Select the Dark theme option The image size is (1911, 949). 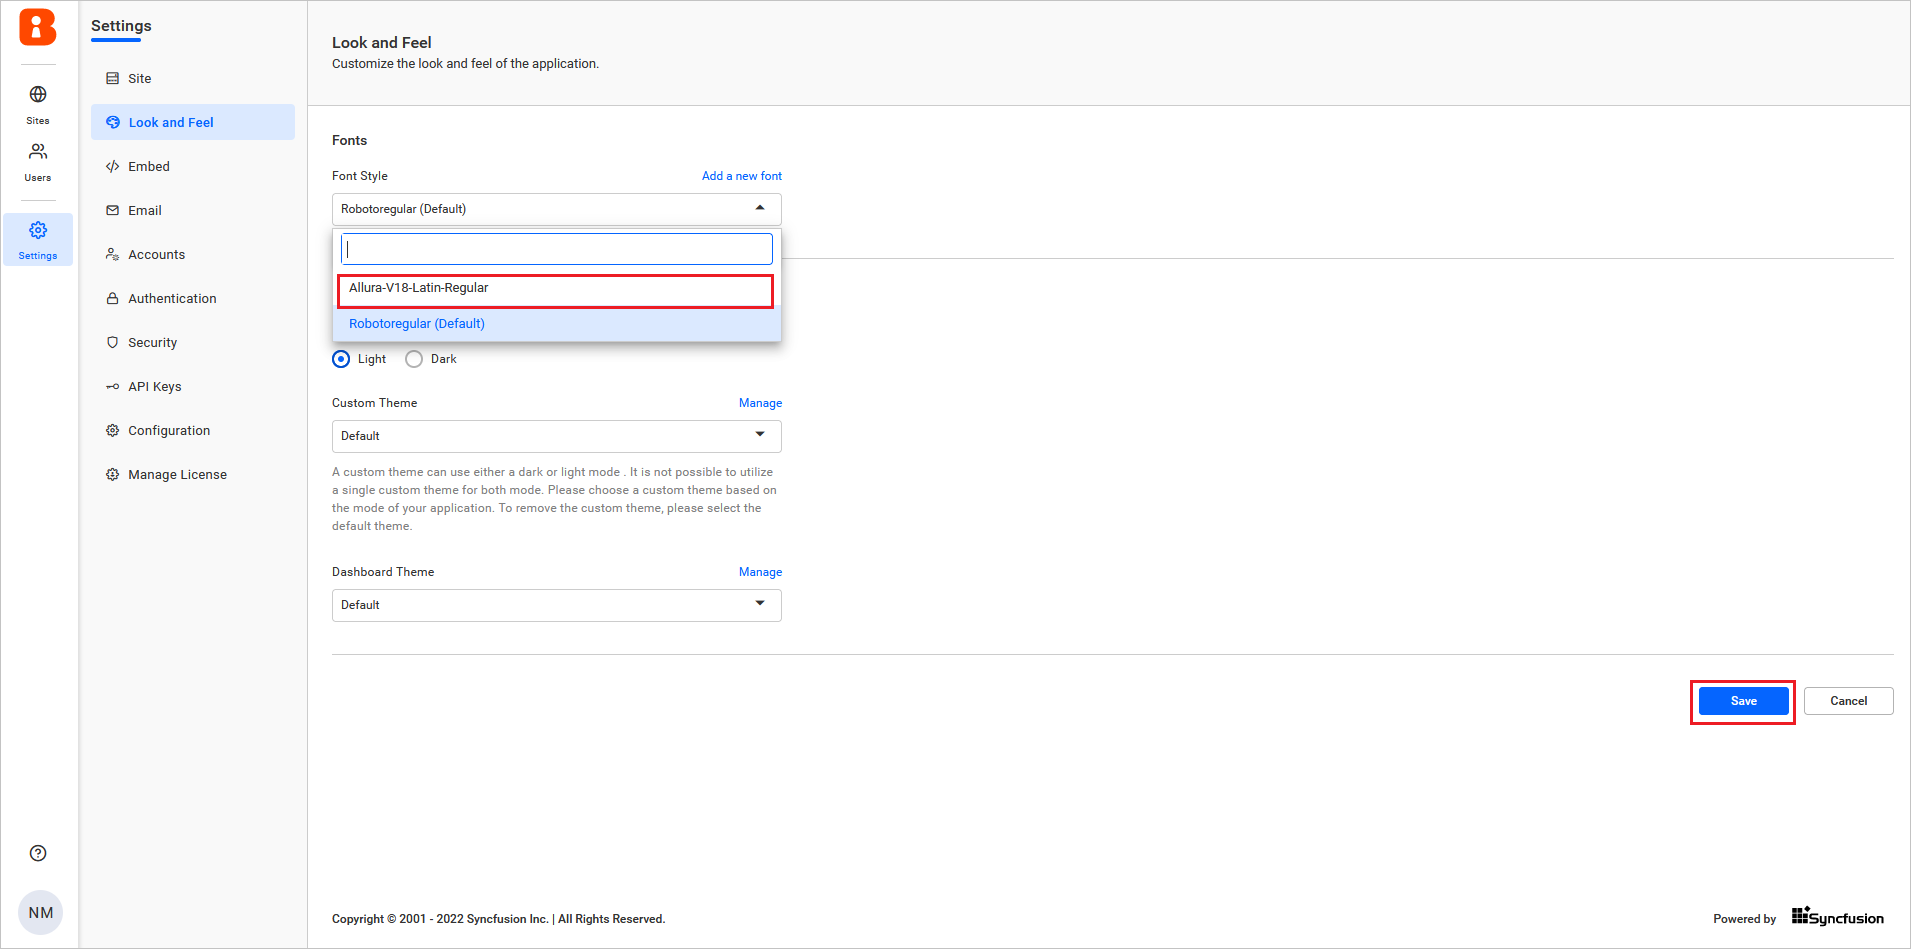[414, 359]
